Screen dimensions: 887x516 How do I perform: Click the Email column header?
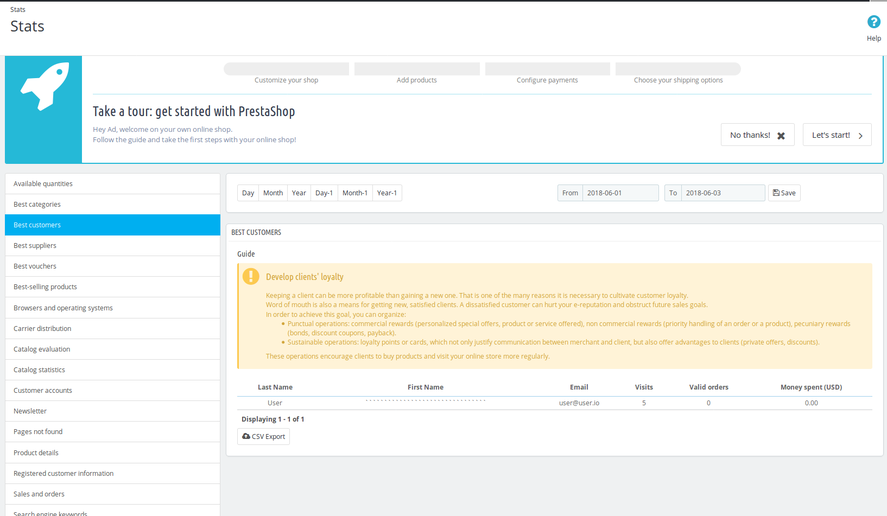[579, 388]
